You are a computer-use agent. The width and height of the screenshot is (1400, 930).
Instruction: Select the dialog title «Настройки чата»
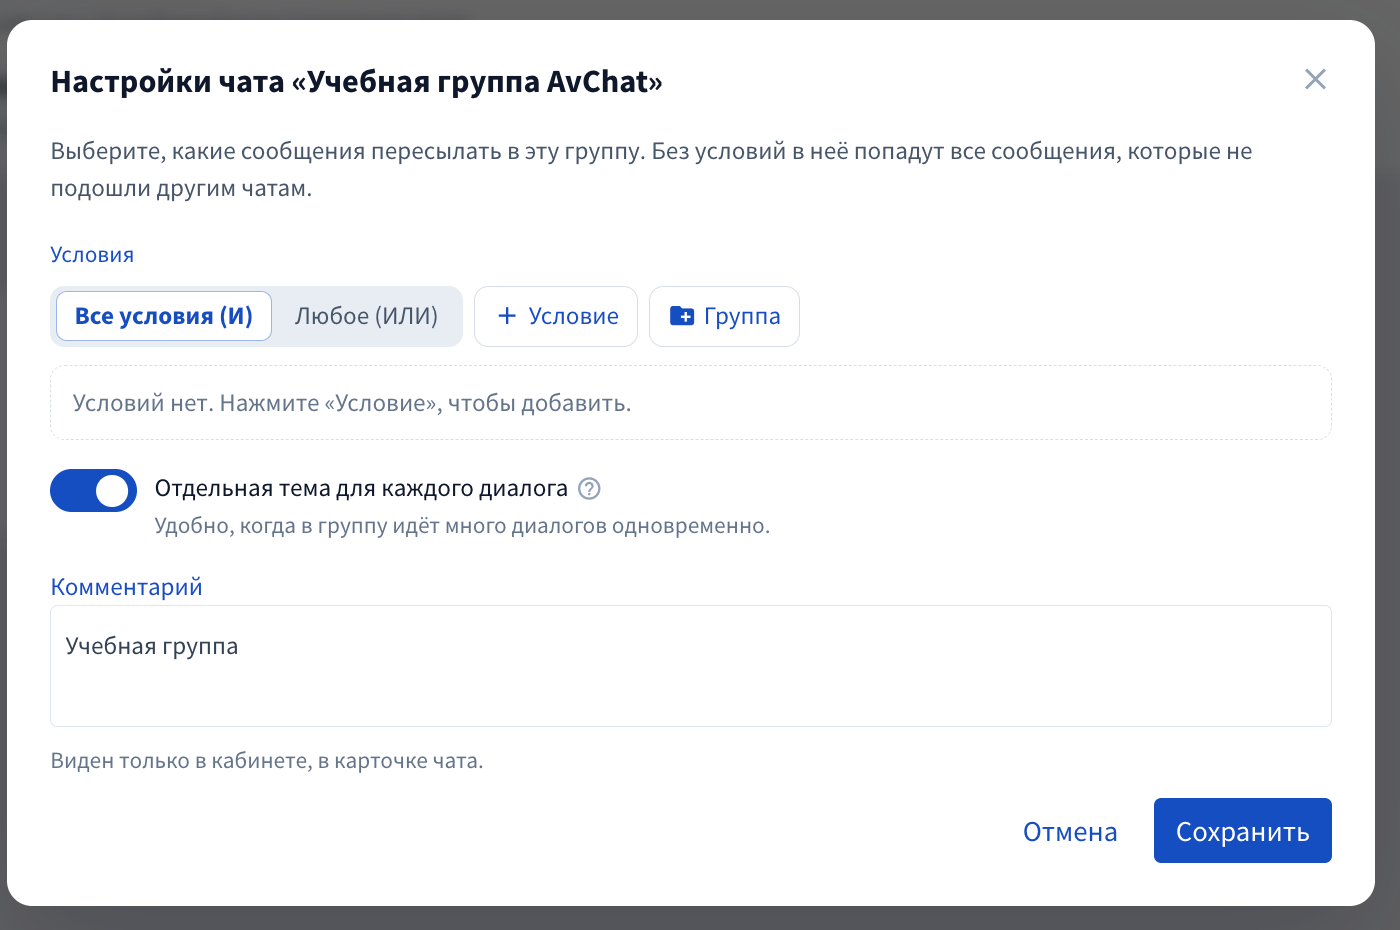(357, 82)
